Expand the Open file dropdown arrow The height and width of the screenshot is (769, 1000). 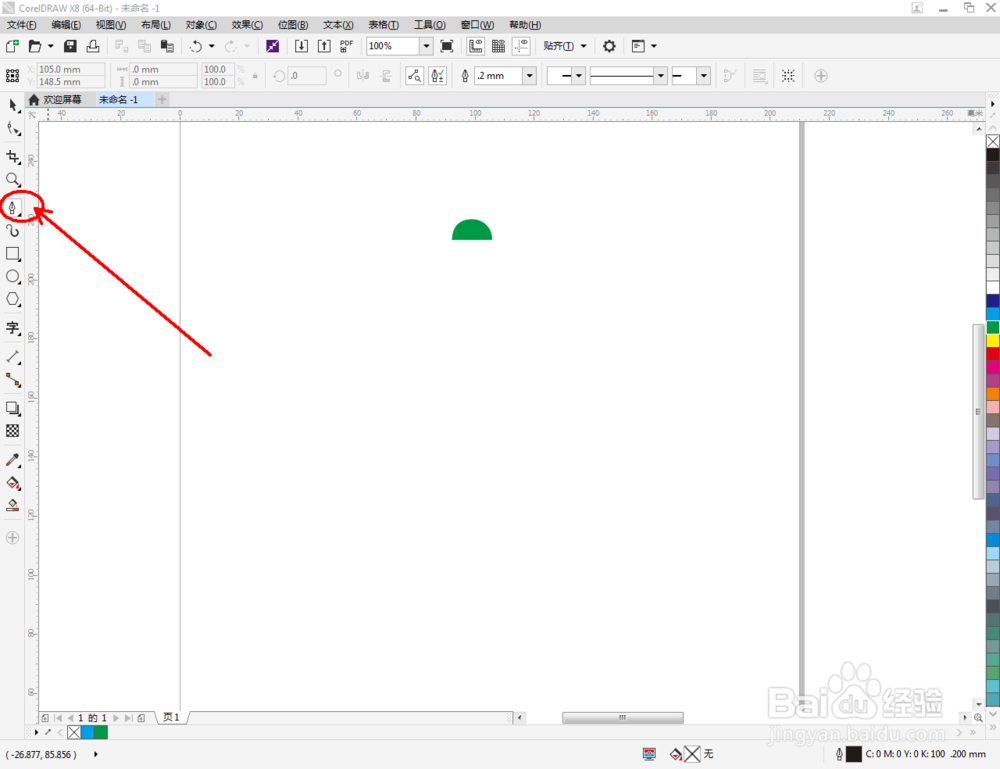tap(50, 46)
